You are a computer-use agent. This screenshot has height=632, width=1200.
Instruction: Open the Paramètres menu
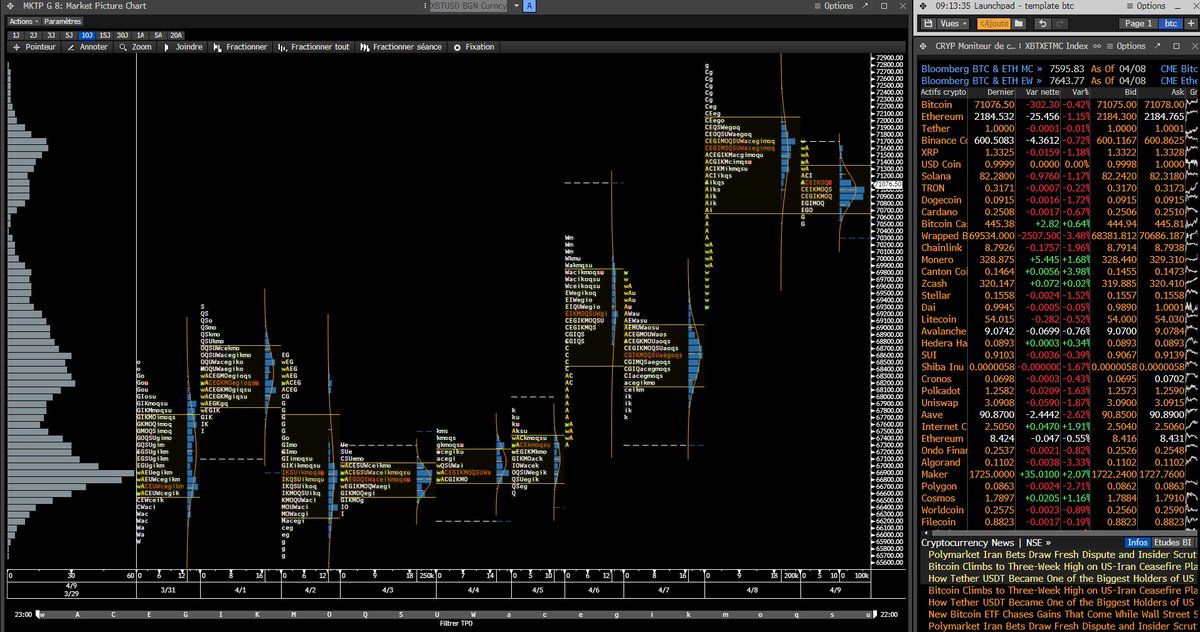pyautogui.click(x=63, y=21)
